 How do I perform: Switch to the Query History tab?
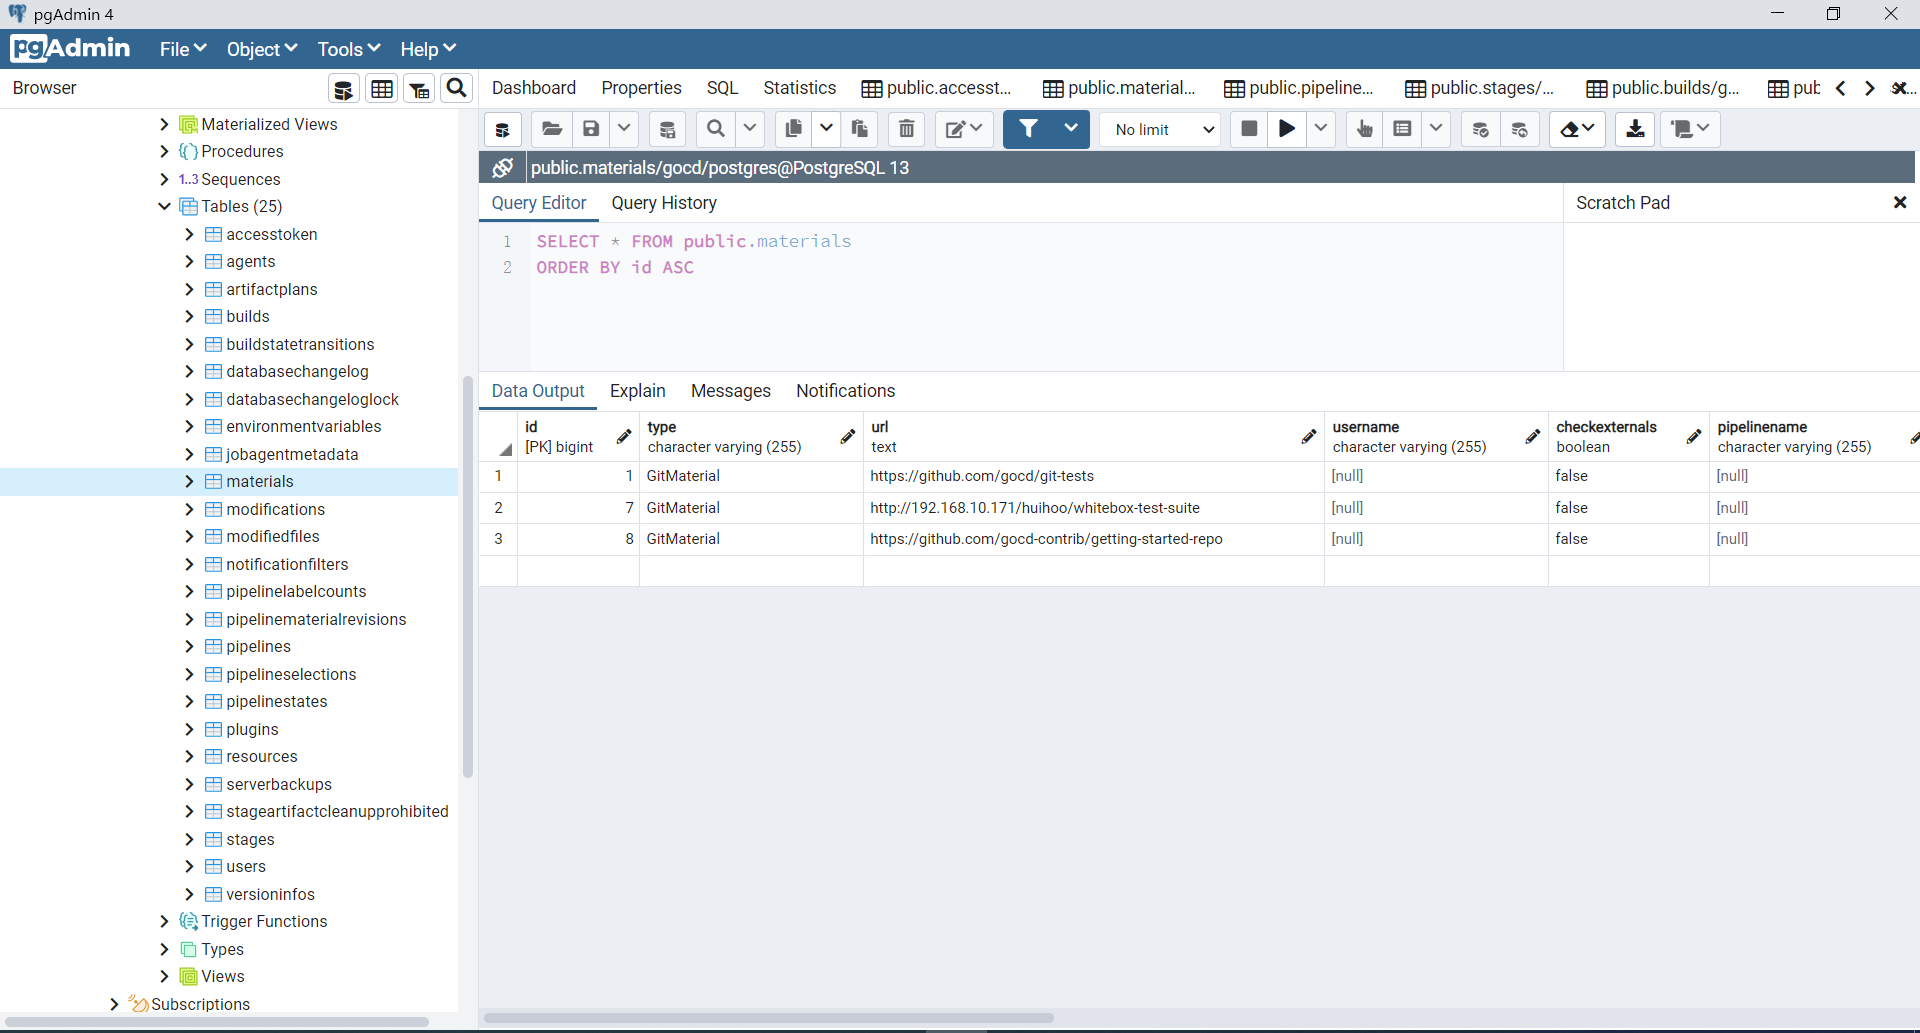click(x=664, y=203)
